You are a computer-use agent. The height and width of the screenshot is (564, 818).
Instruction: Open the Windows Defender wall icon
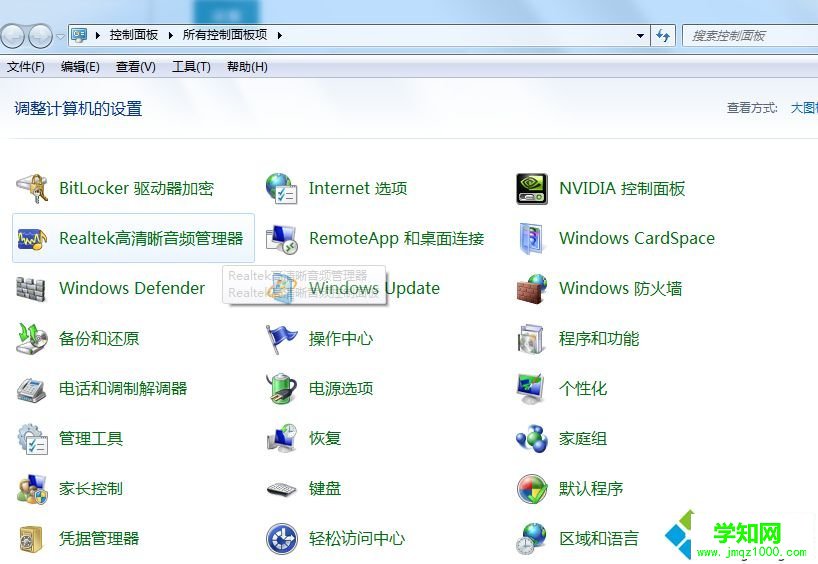tap(31, 289)
